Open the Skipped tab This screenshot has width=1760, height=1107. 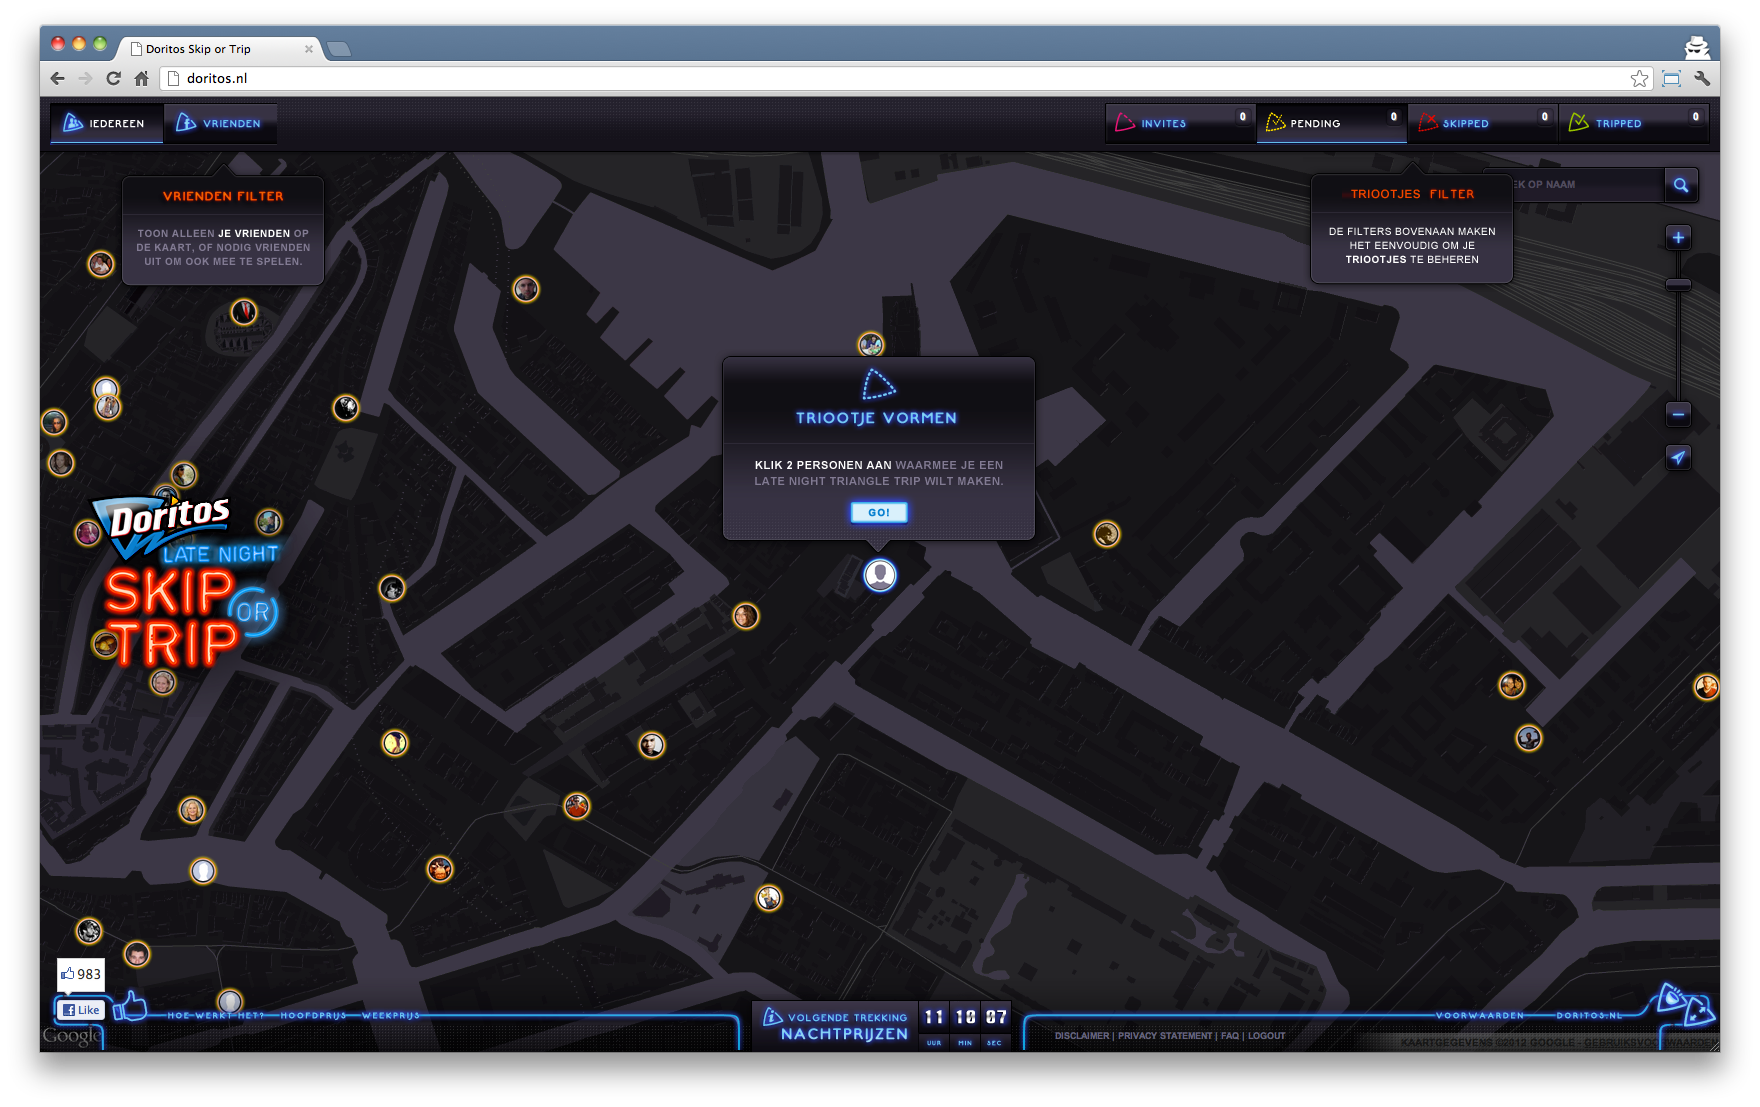[x=1482, y=123]
